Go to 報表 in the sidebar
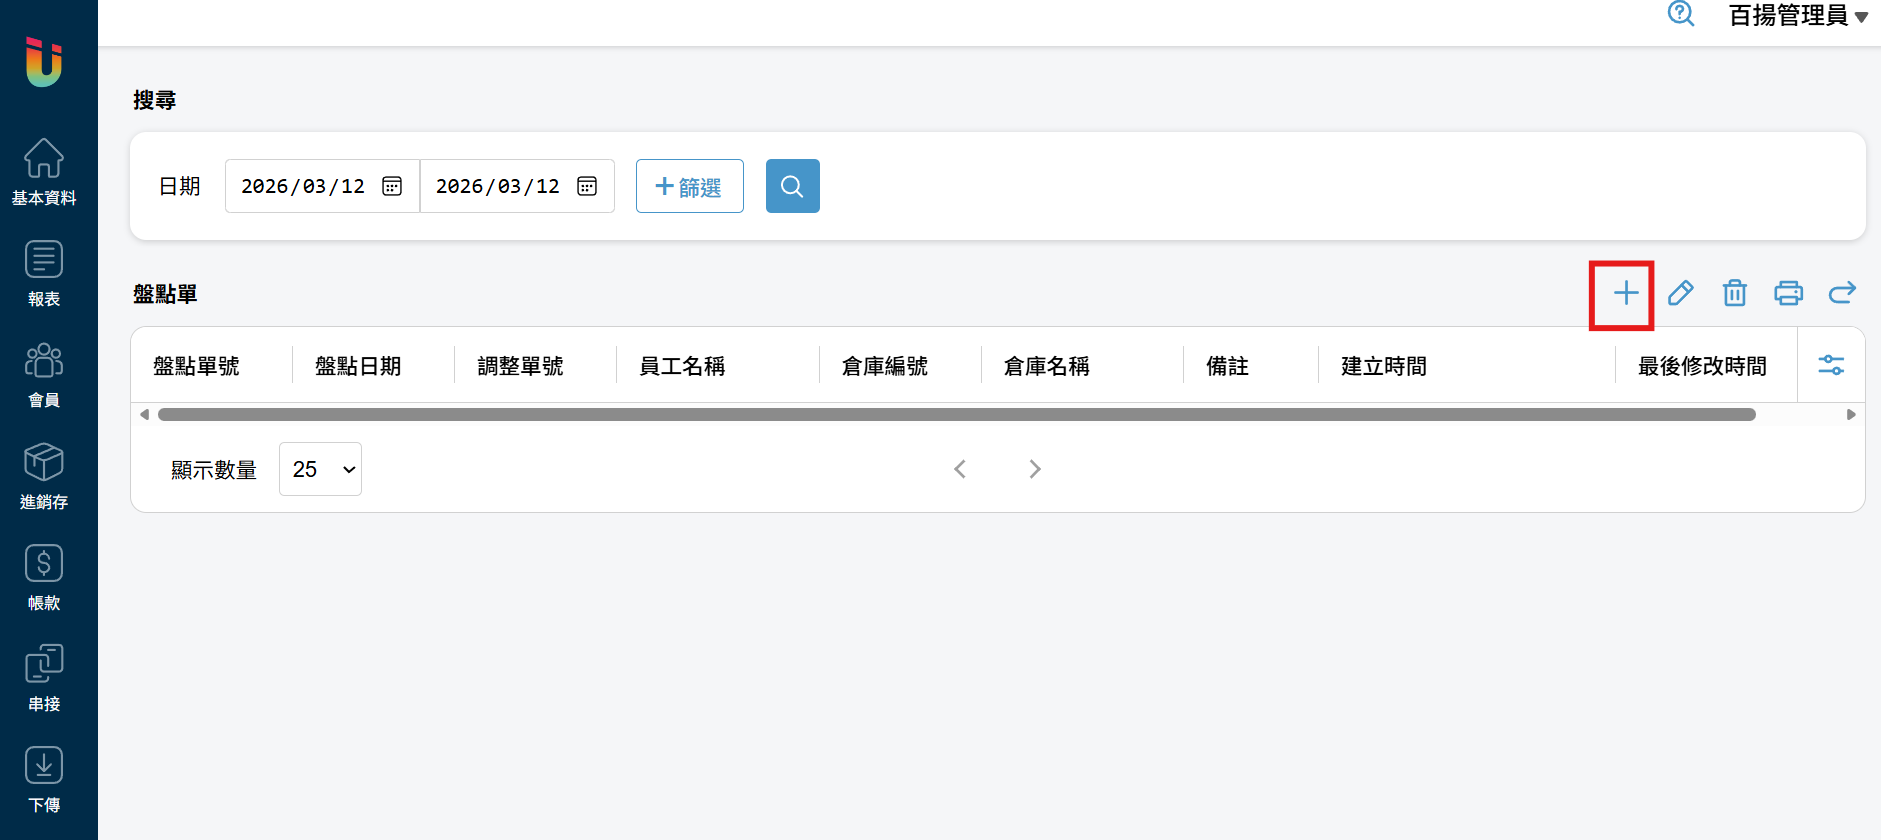 click(44, 273)
